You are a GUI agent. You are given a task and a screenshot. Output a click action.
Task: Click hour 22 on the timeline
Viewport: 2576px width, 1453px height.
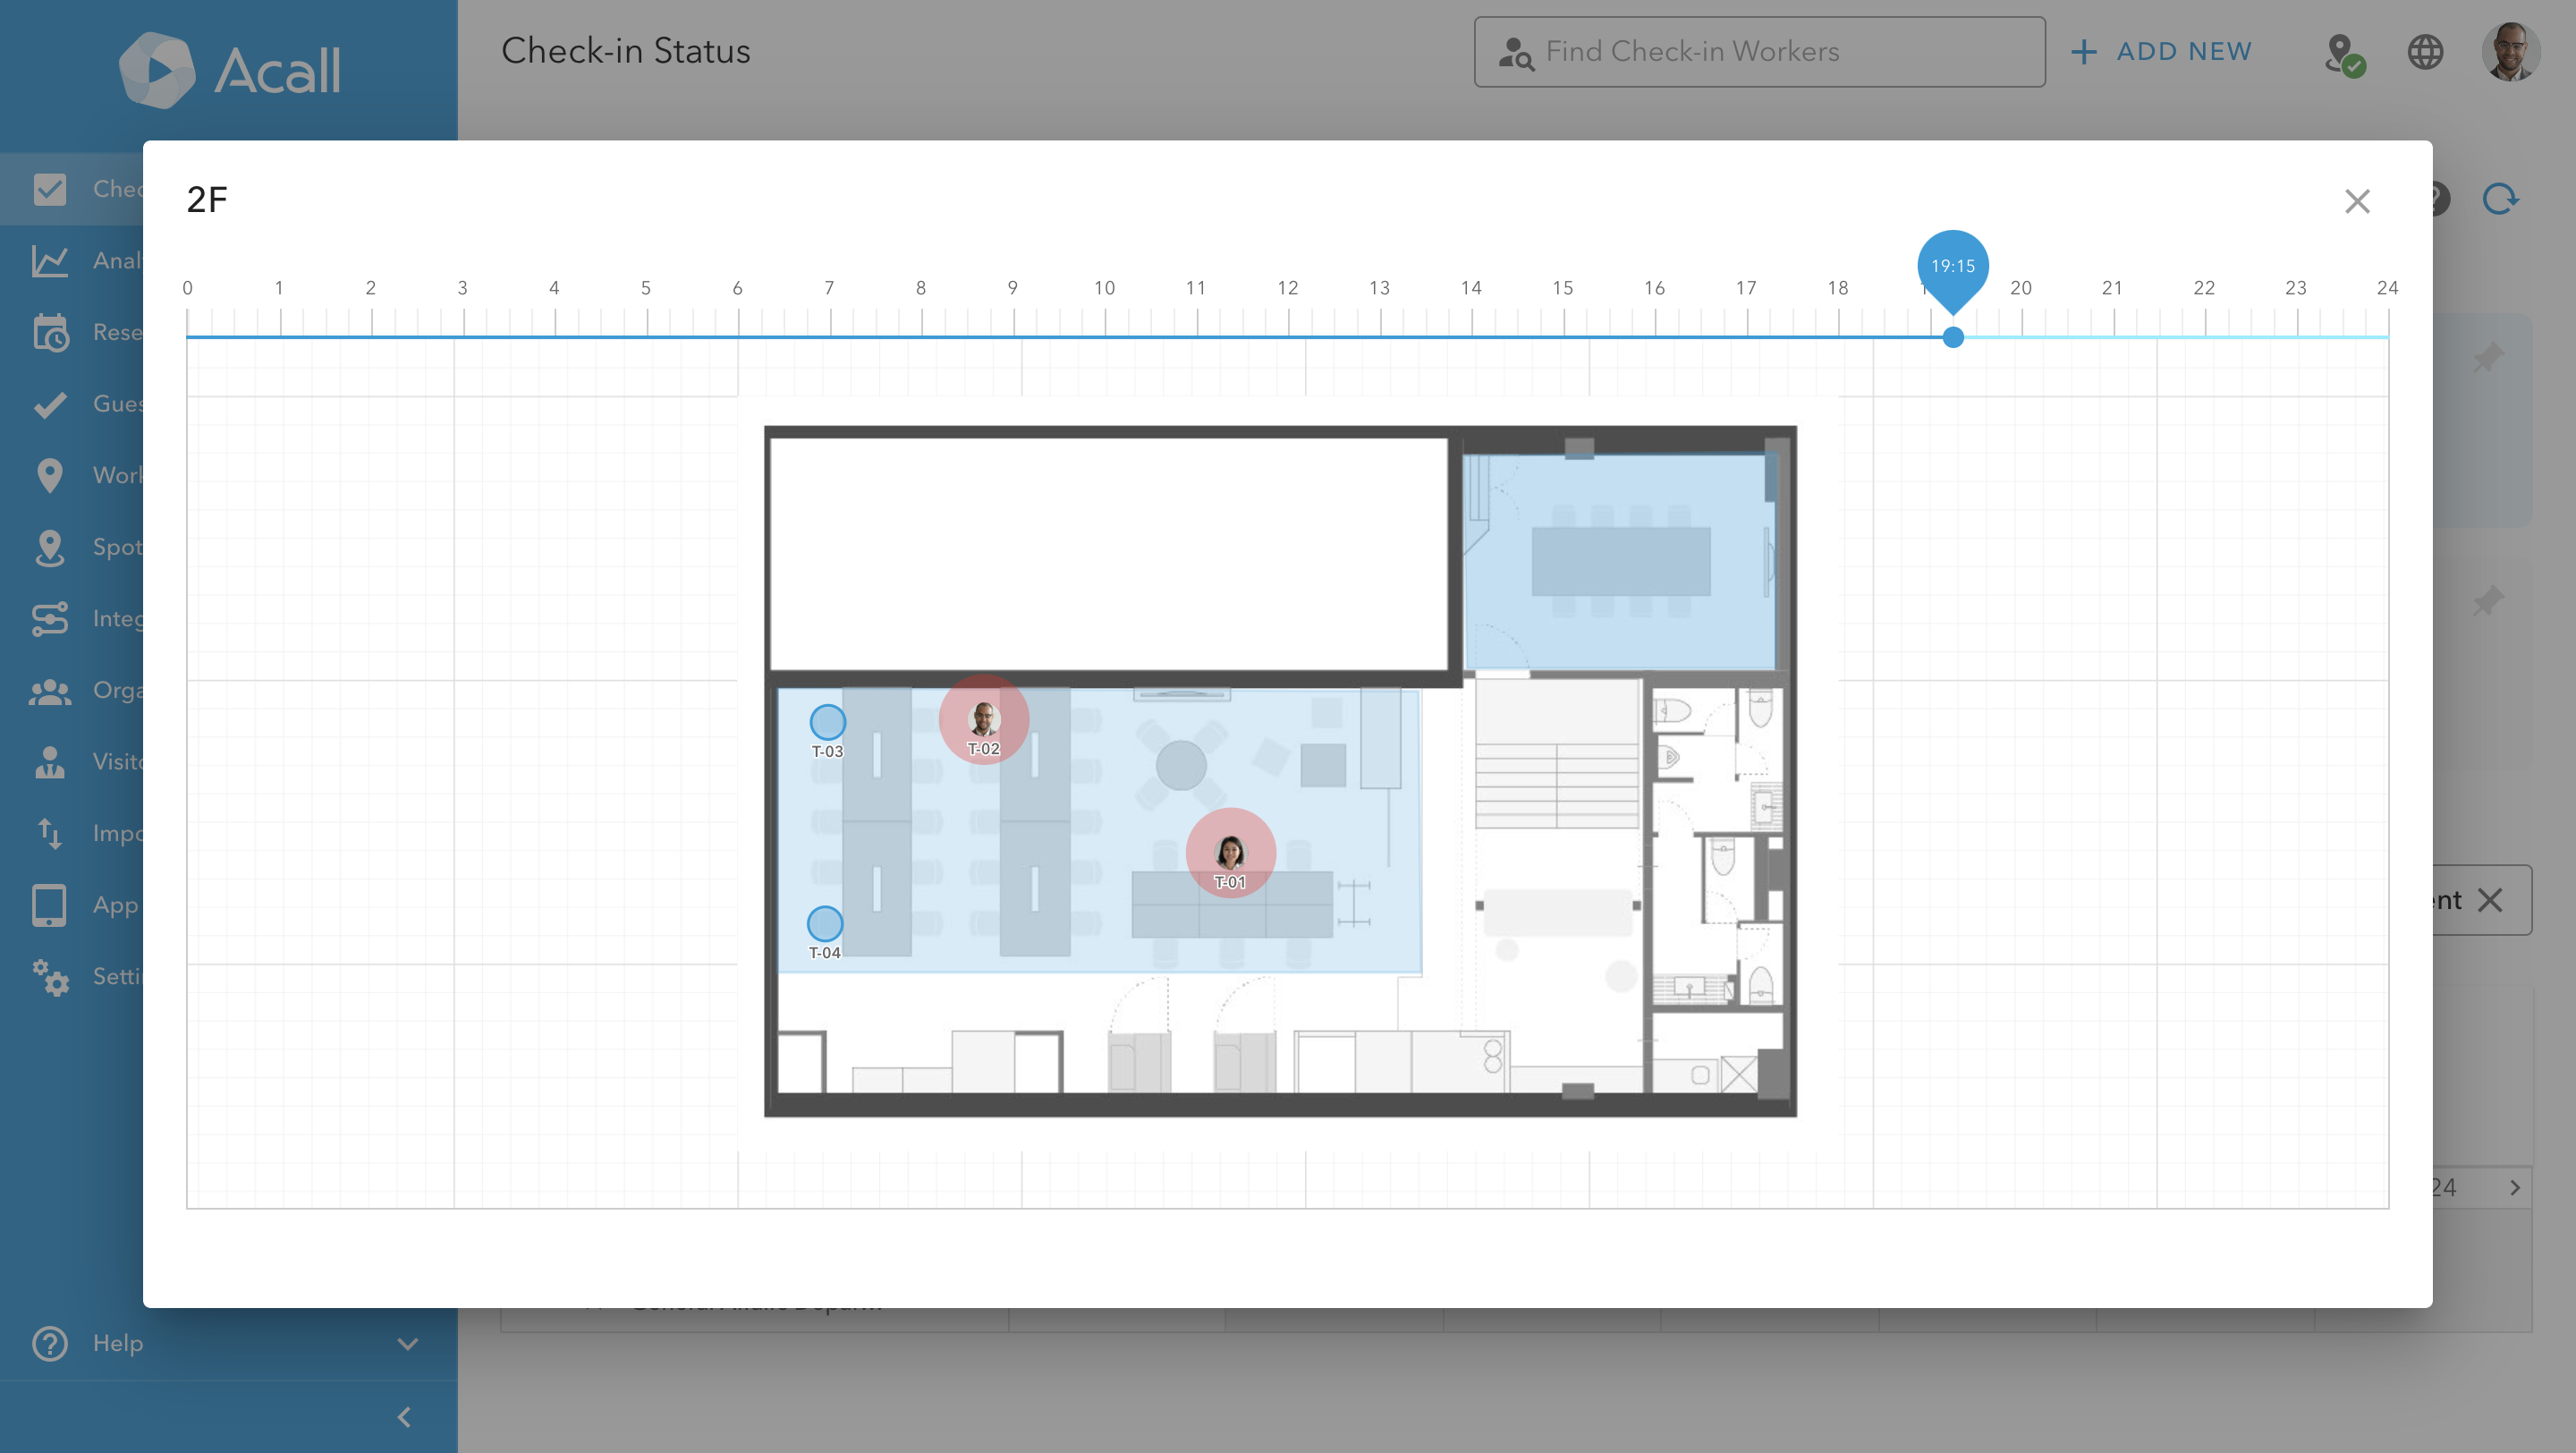tap(2204, 288)
